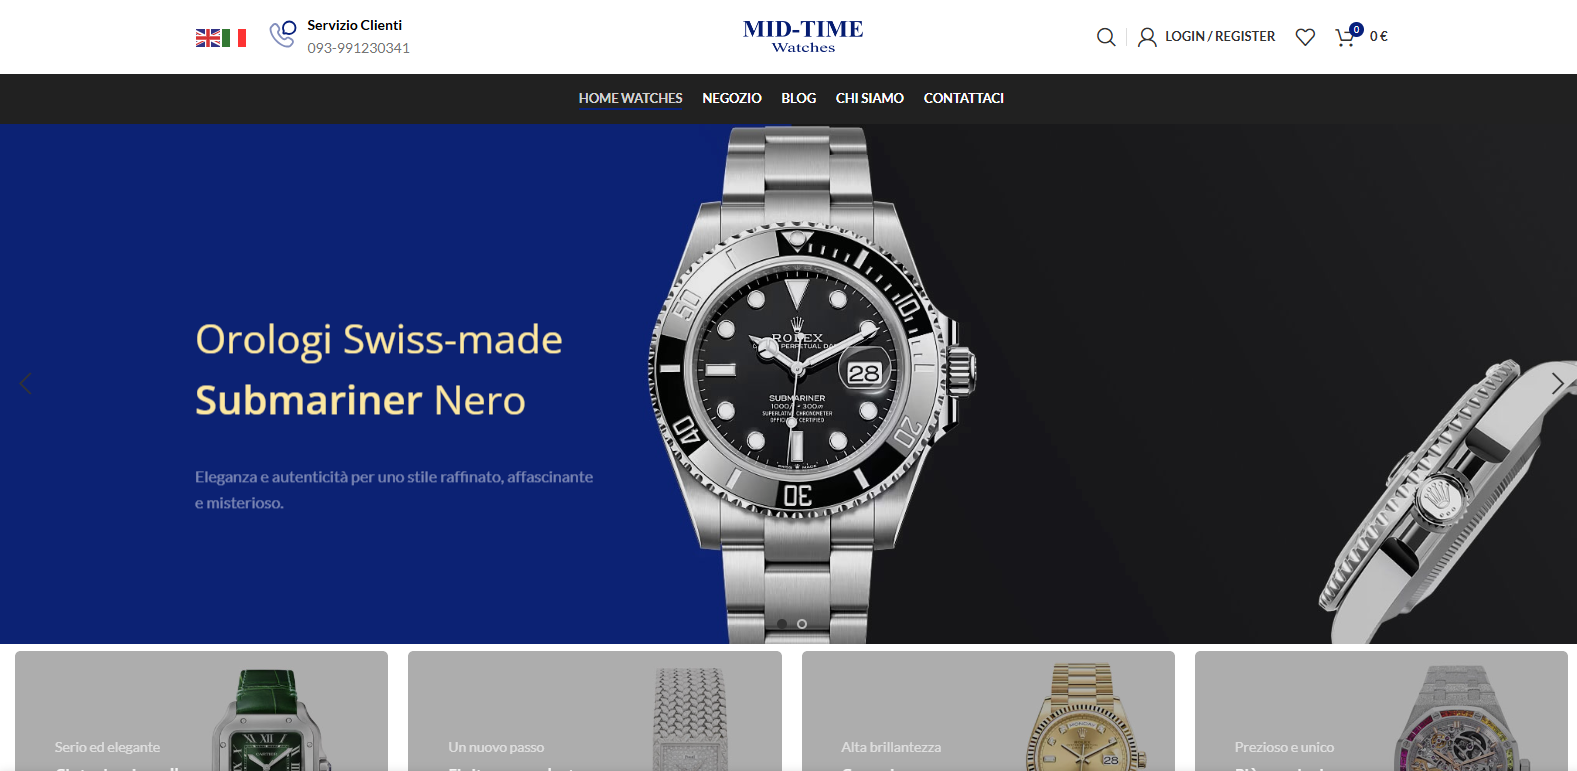Image resolution: width=1577 pixels, height=771 pixels.
Task: Click the user account icon
Action: [x=1147, y=37]
